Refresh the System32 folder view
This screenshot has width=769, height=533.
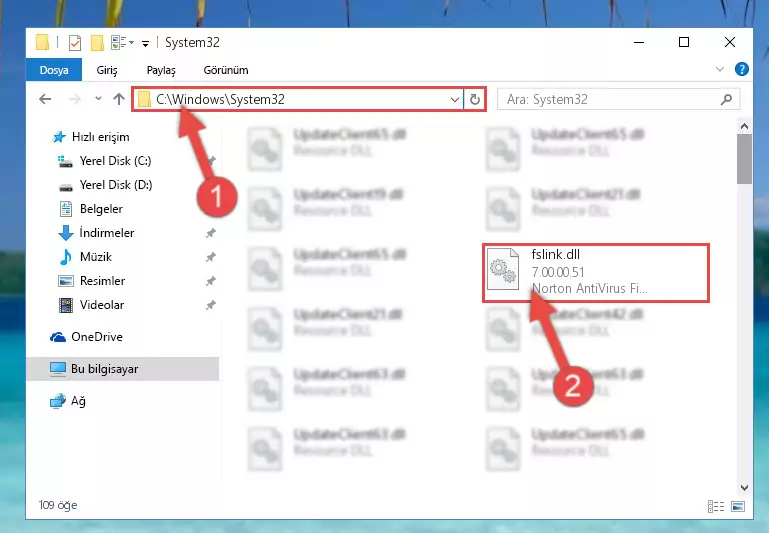click(x=474, y=100)
